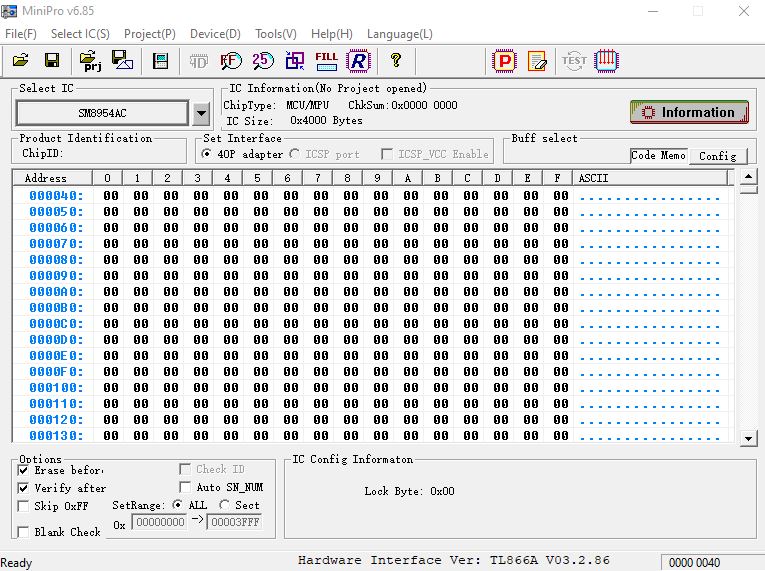
Task: Click the 25 magnifier toolbar icon
Action: pos(262,61)
